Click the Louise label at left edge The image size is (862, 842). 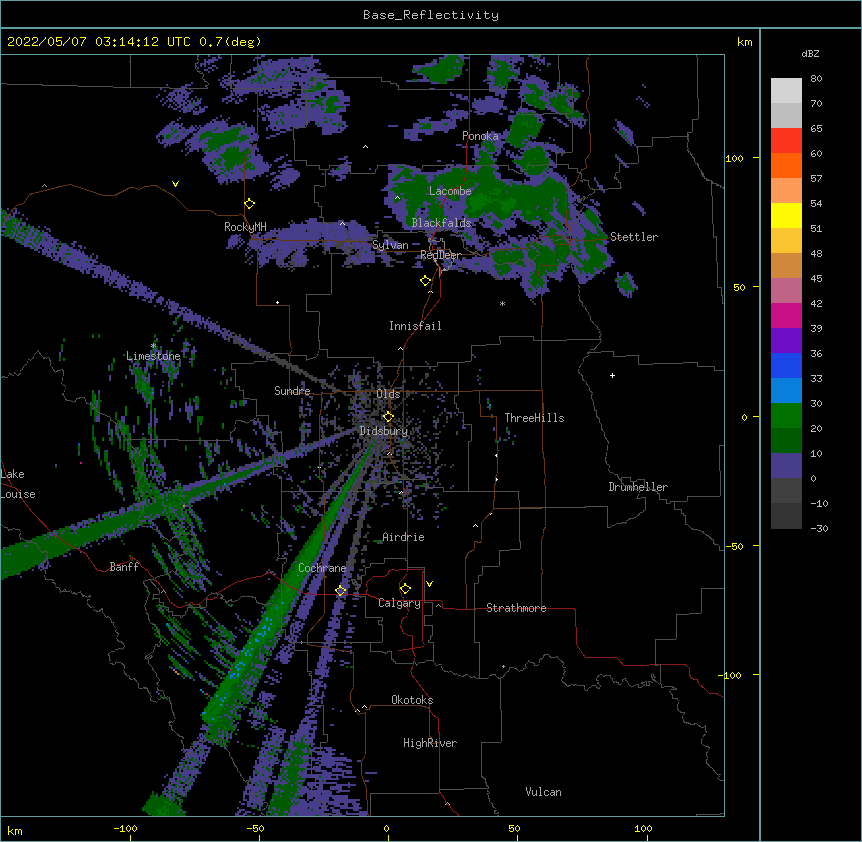click(x=18, y=494)
